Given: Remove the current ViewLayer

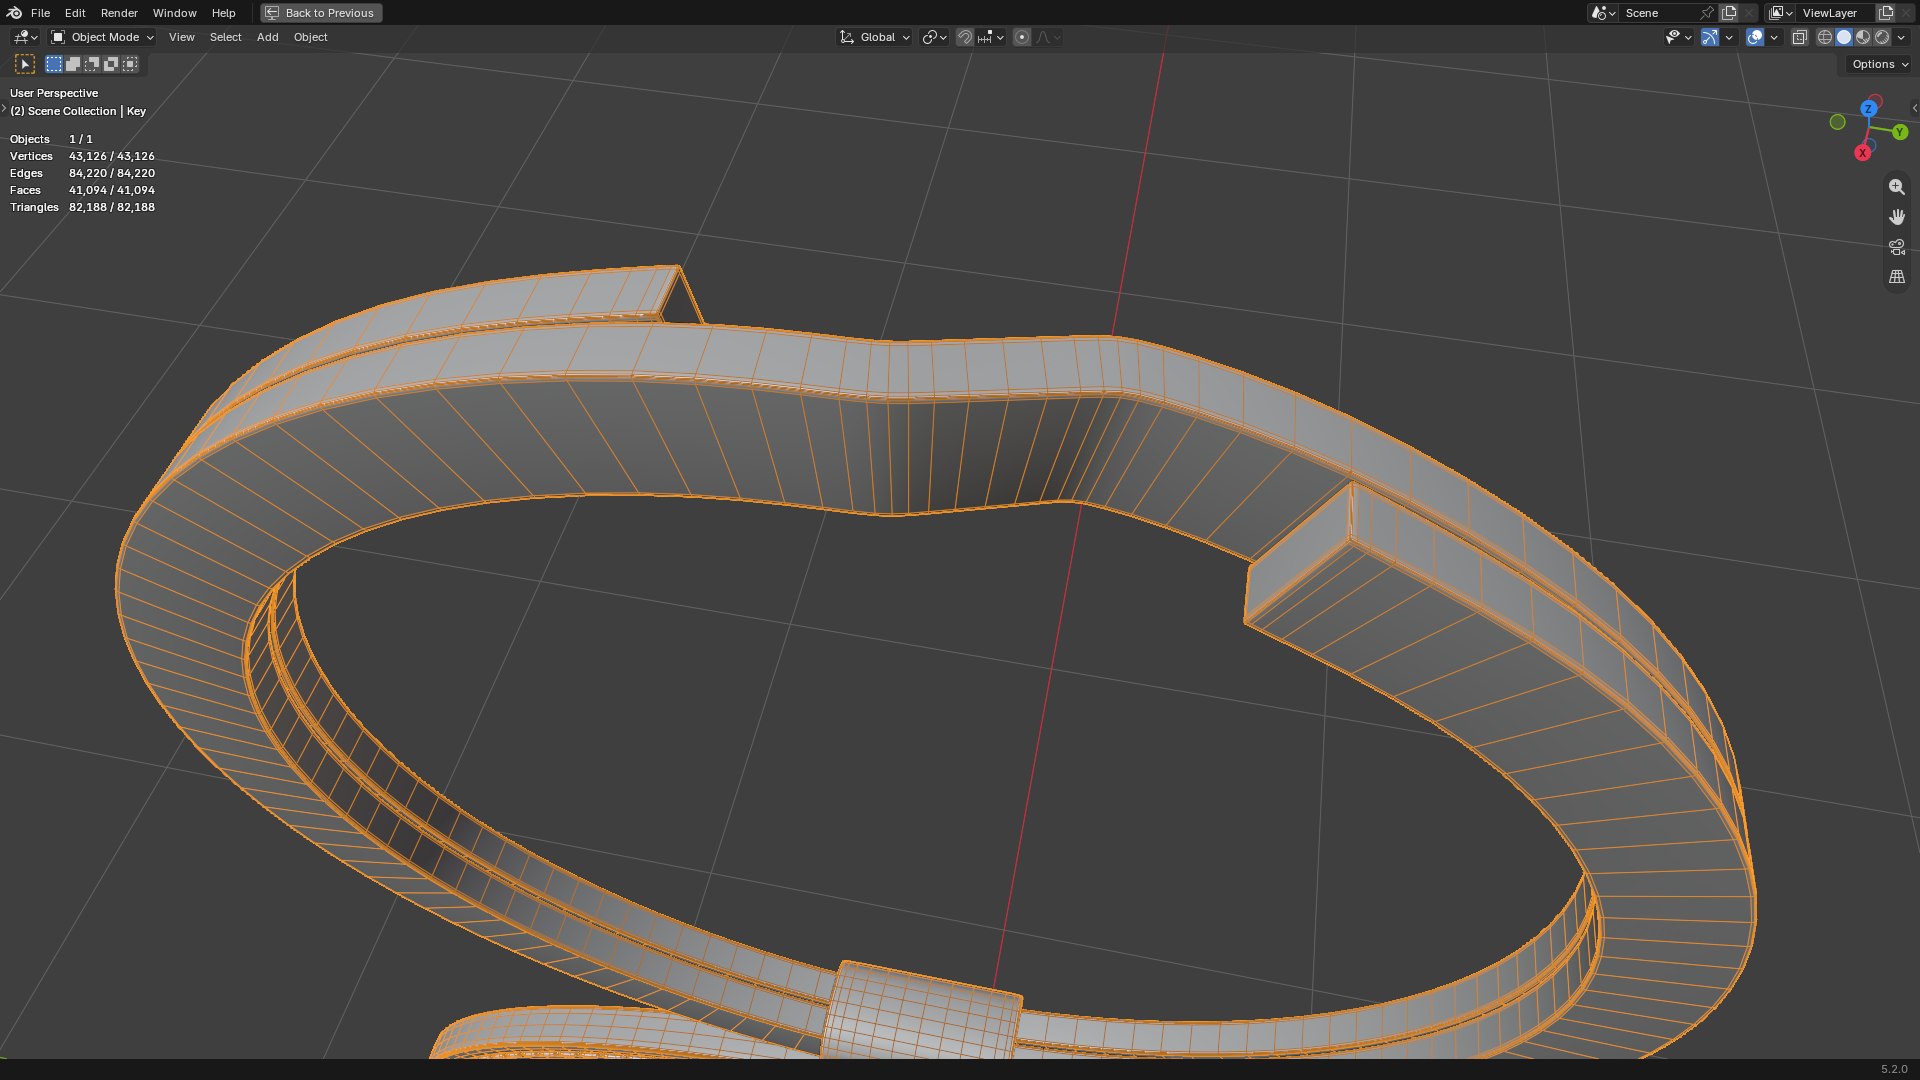Looking at the screenshot, I should click(1906, 13).
